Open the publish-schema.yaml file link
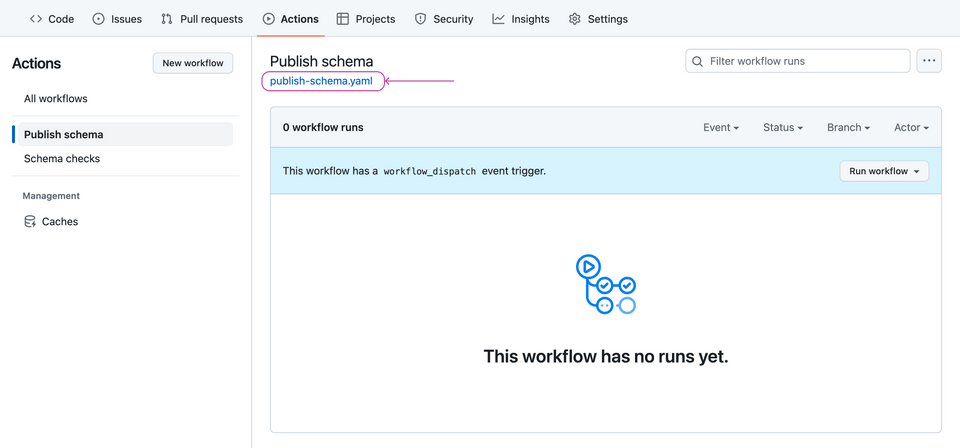The image size is (960, 448). [321, 81]
